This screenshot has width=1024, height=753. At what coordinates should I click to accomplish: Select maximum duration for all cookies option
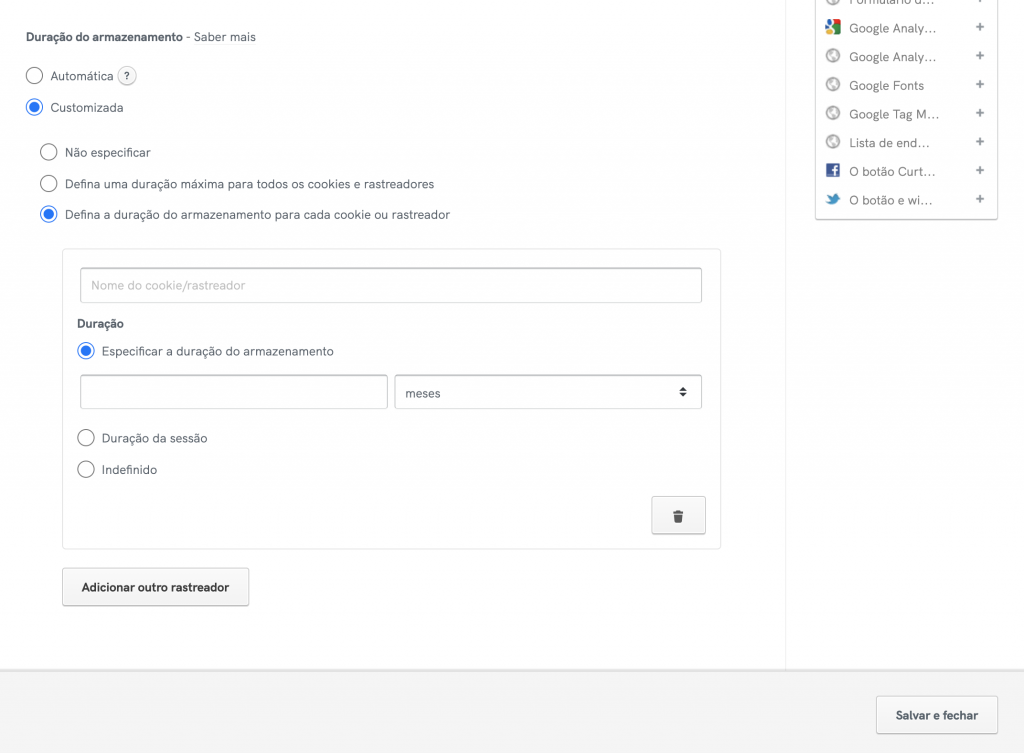[48, 184]
